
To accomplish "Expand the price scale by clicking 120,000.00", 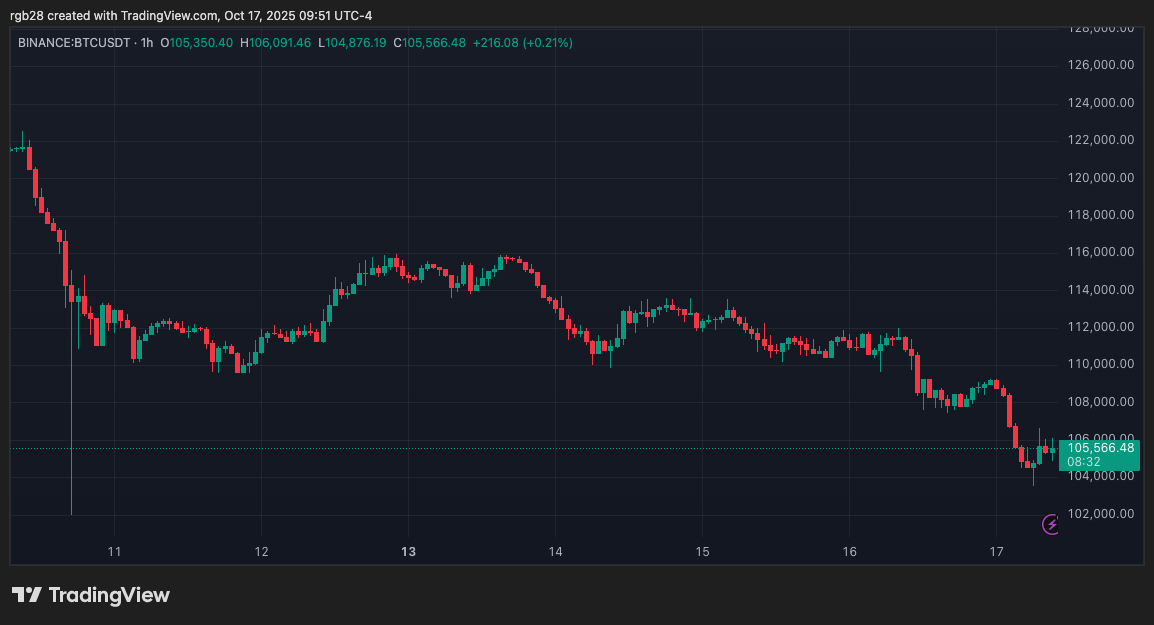I will (x=1100, y=177).
